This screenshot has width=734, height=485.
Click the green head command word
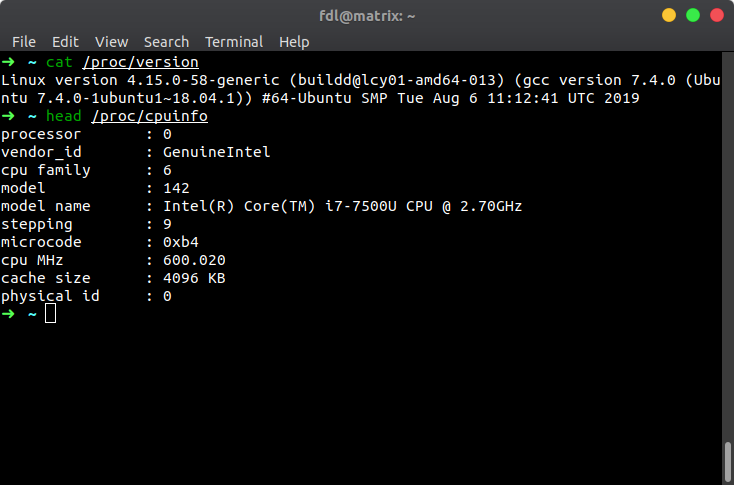(64, 116)
